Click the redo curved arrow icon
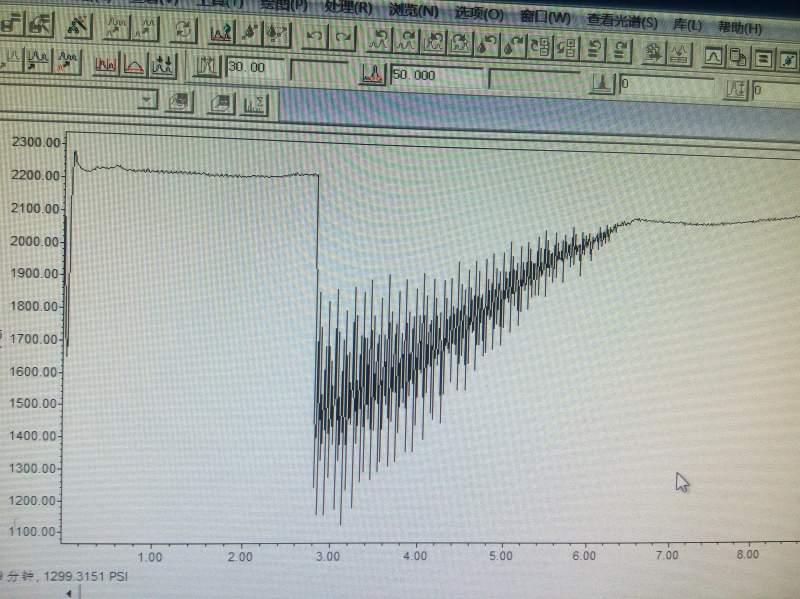The image size is (800, 599). (343, 38)
